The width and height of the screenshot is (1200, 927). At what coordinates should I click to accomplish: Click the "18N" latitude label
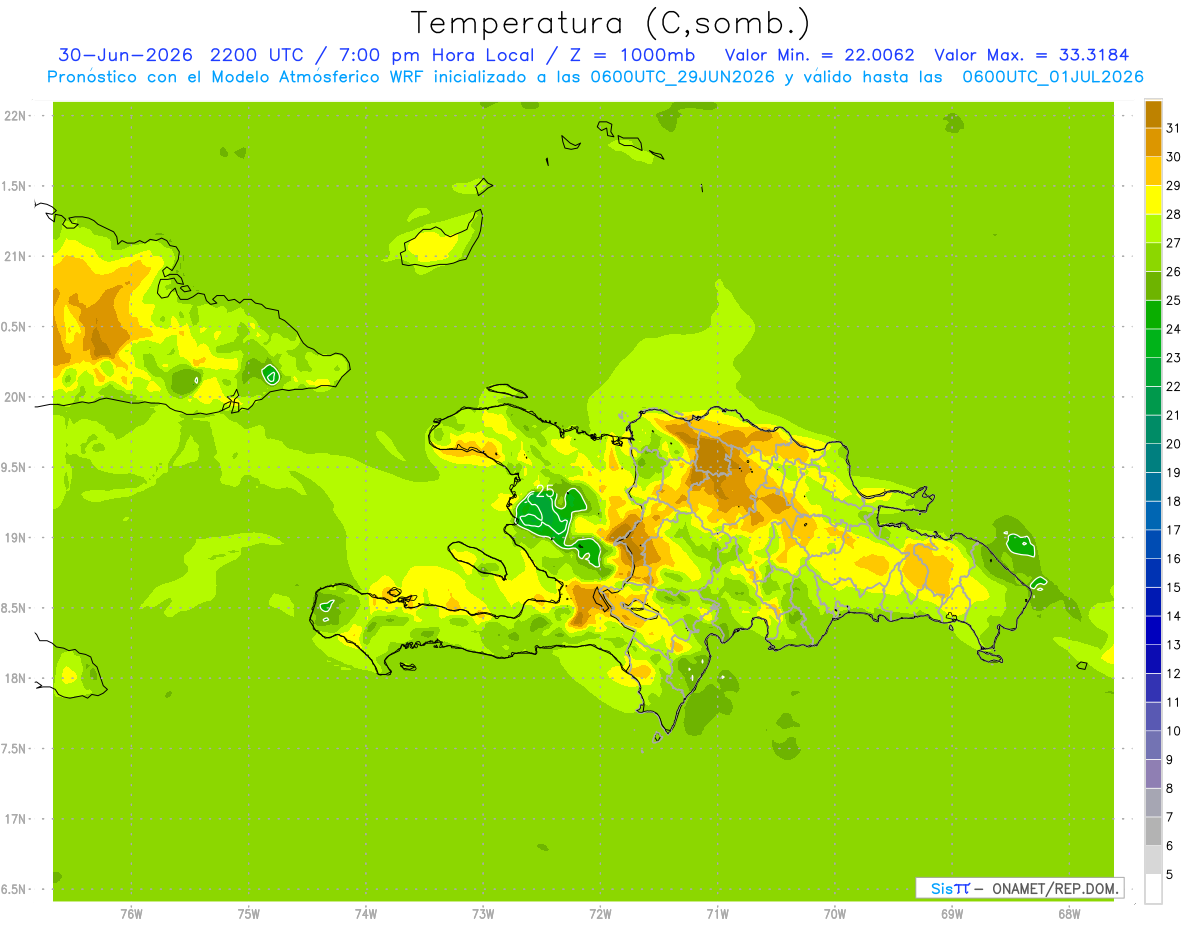coord(14,678)
